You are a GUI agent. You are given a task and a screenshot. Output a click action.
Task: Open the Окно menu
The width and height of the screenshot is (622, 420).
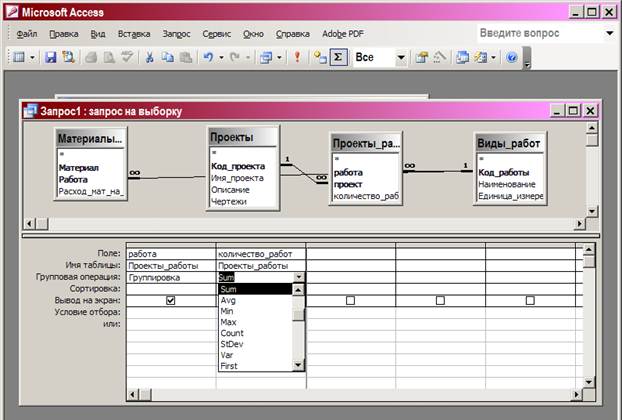(x=253, y=34)
